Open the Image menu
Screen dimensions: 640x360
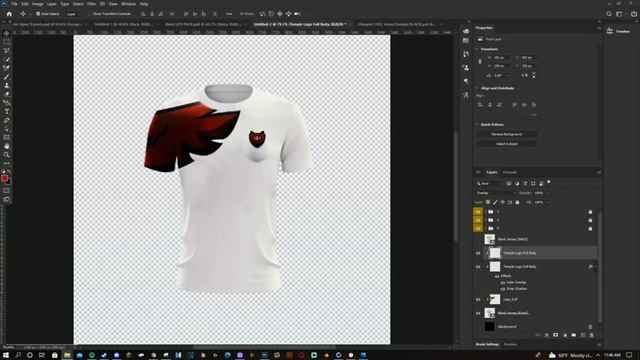(x=37, y=4)
